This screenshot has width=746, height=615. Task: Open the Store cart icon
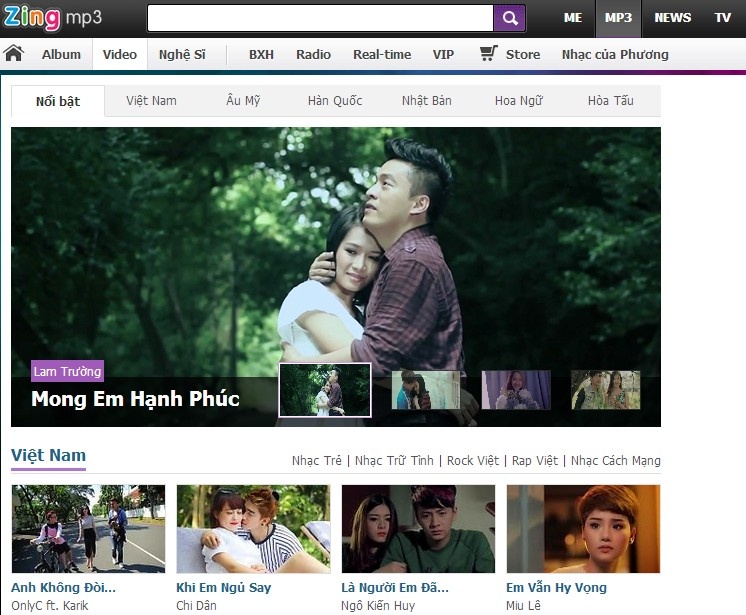(488, 54)
